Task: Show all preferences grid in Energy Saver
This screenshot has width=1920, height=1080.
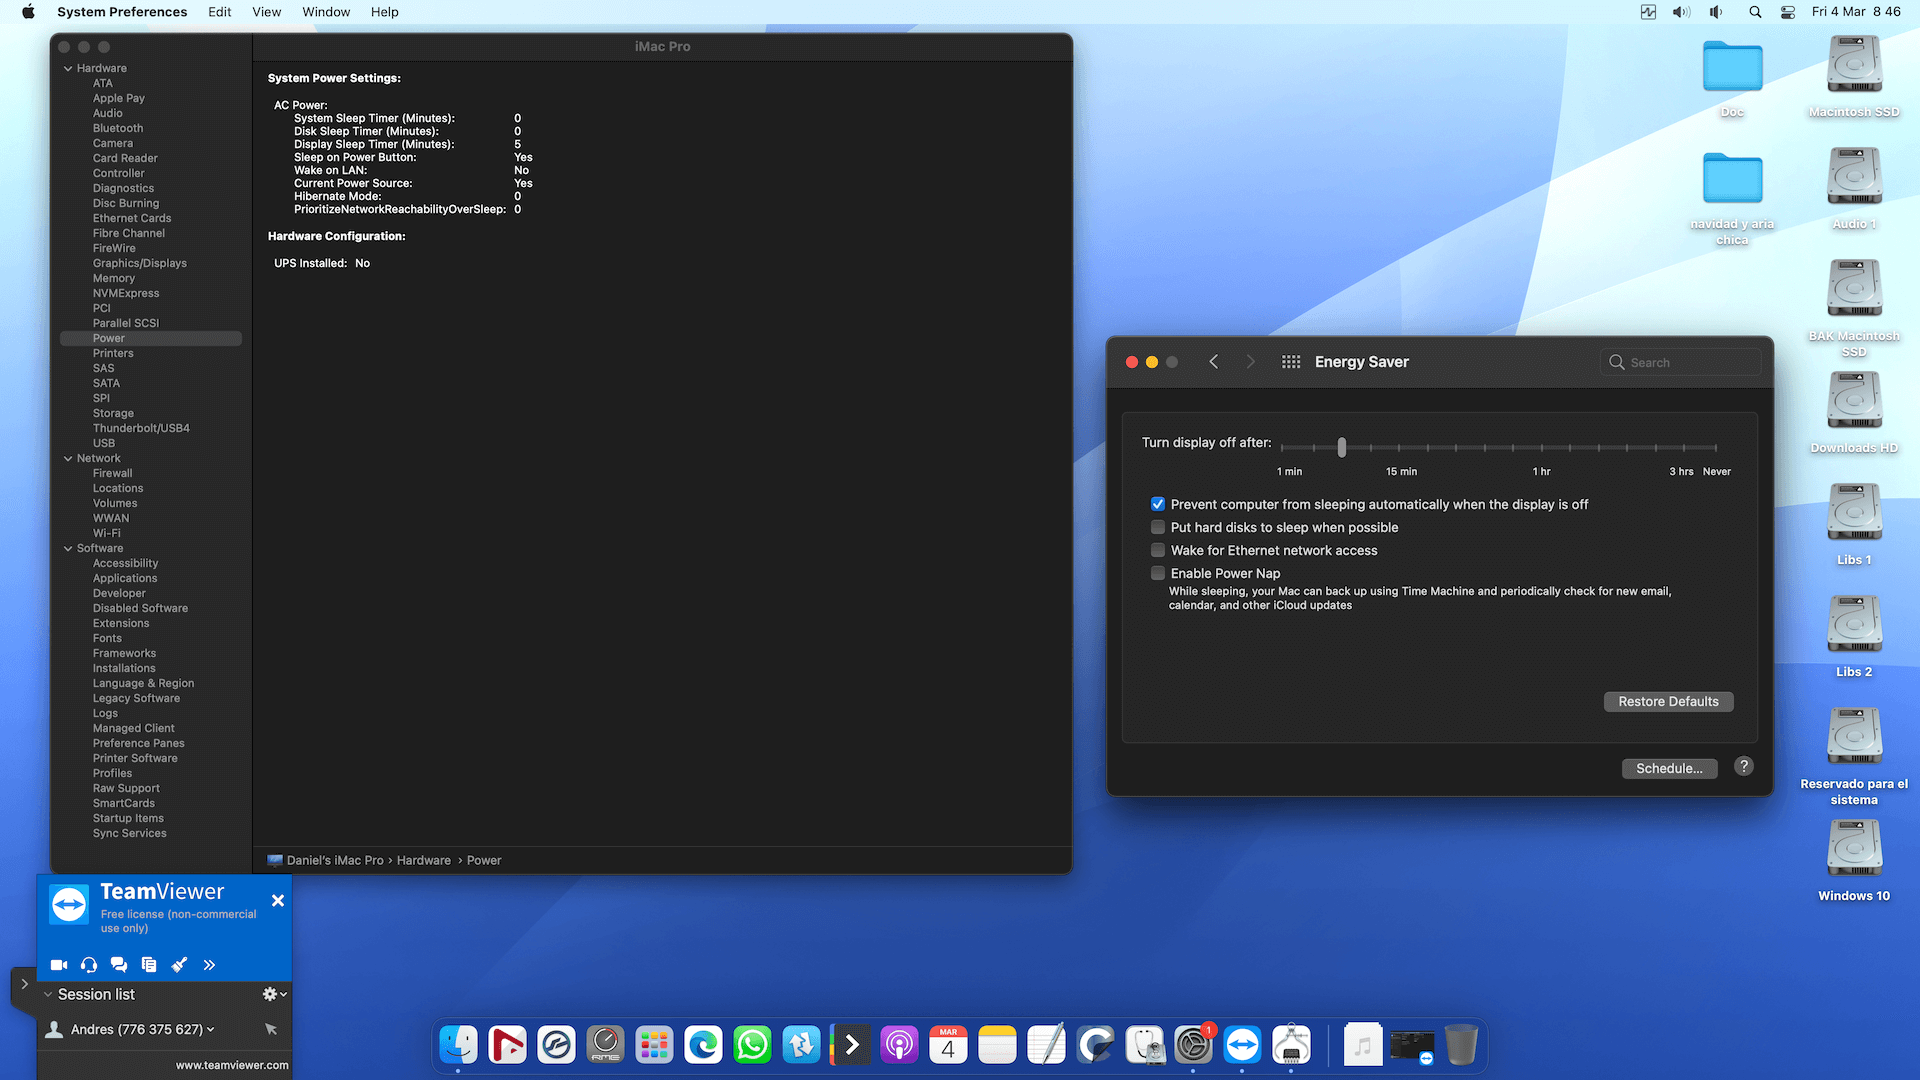Action: [1291, 362]
